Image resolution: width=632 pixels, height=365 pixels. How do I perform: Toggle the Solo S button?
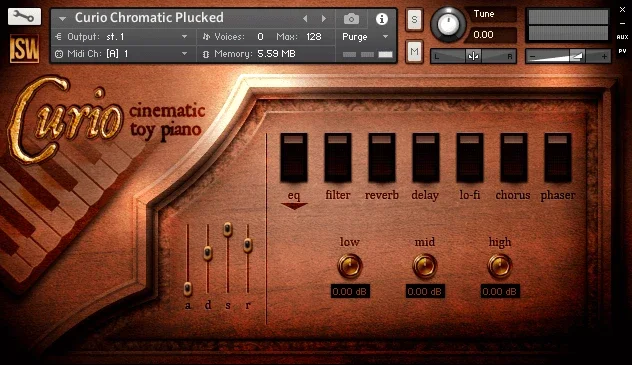(414, 19)
